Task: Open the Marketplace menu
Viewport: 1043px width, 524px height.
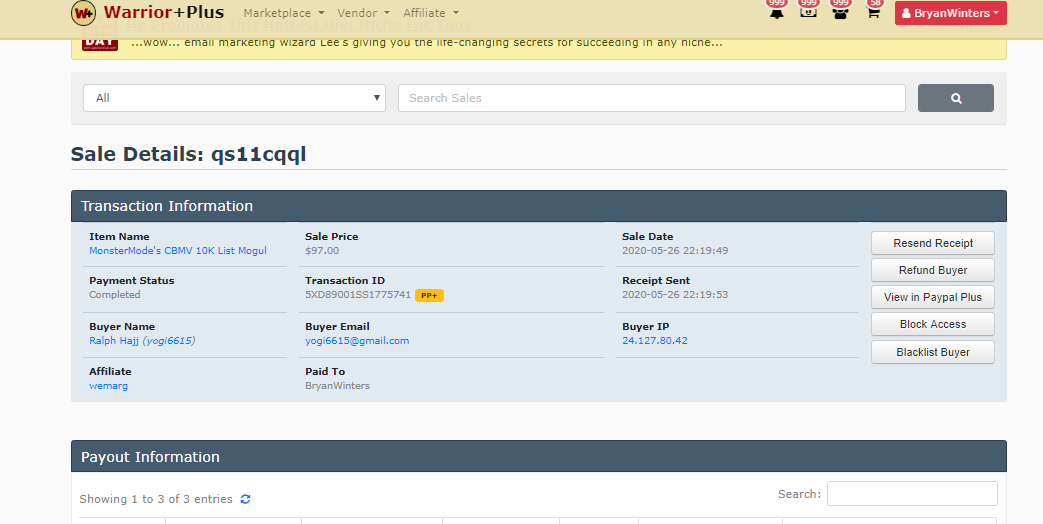Action: pyautogui.click(x=284, y=13)
